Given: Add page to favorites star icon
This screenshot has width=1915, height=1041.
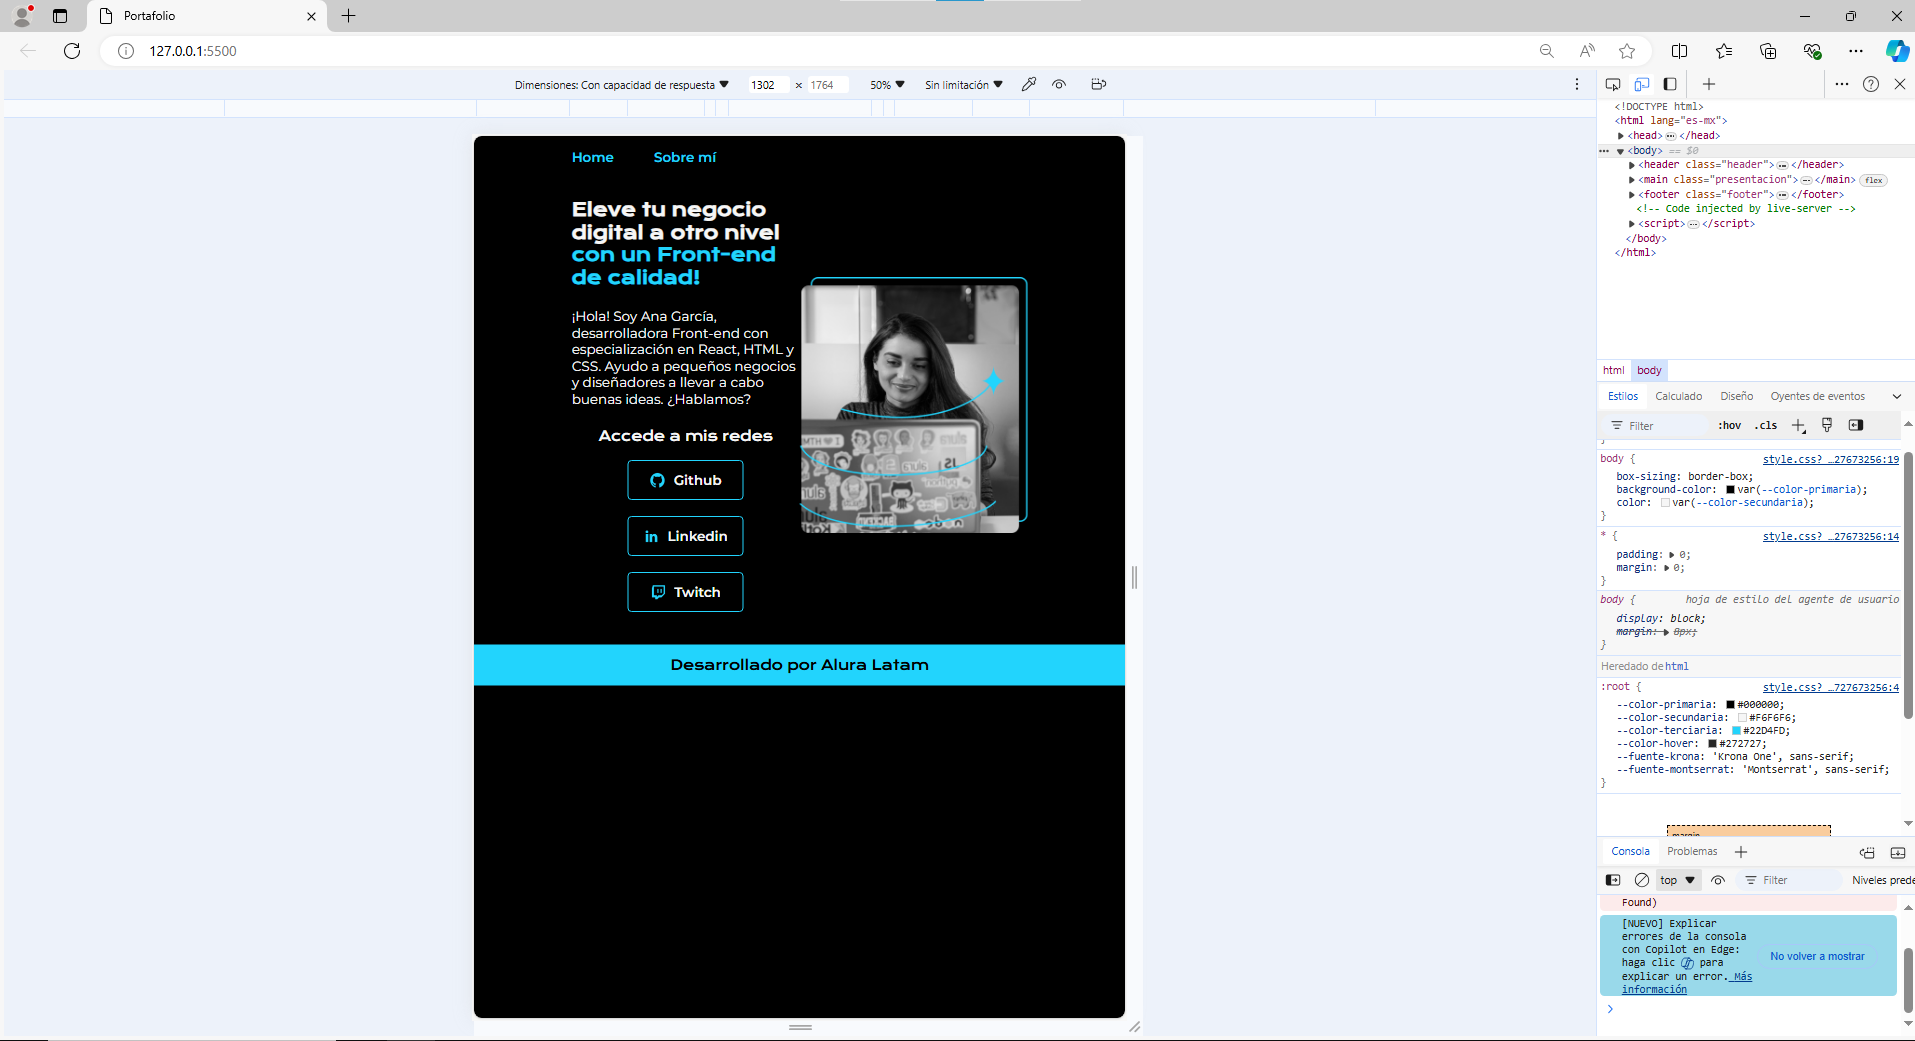Looking at the screenshot, I should point(1627,51).
